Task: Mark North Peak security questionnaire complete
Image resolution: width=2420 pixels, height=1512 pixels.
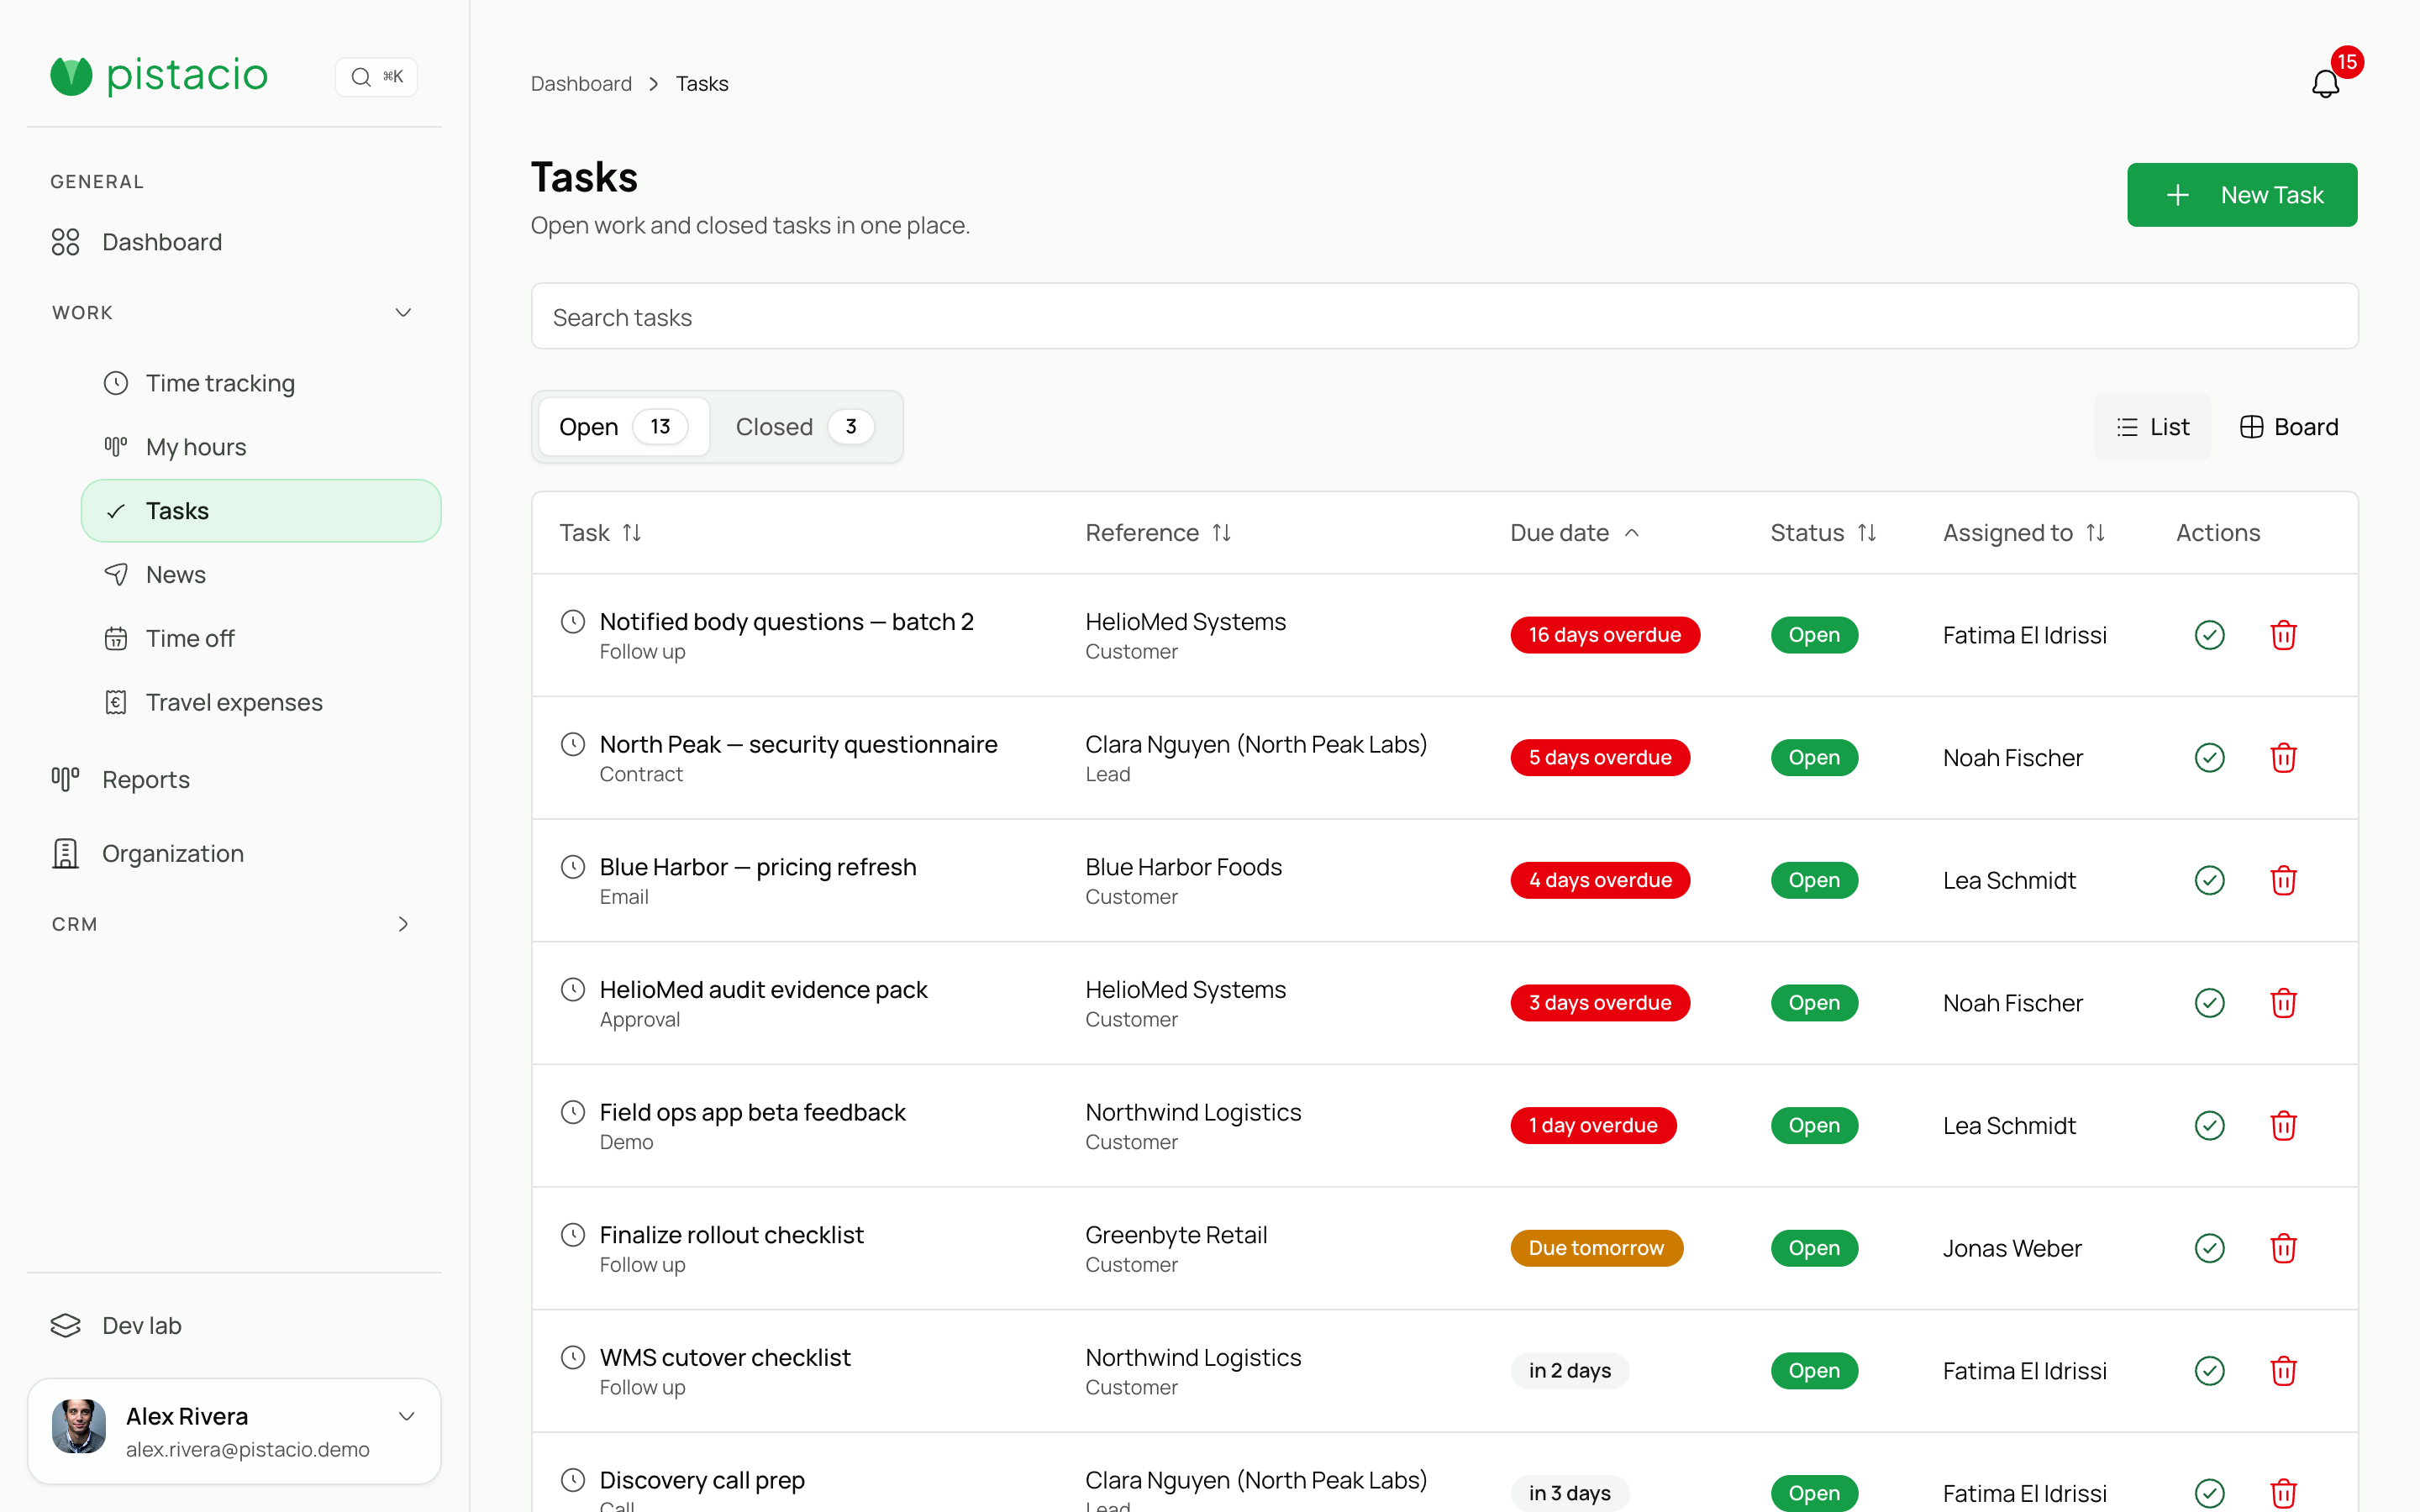Action: pyautogui.click(x=2209, y=758)
